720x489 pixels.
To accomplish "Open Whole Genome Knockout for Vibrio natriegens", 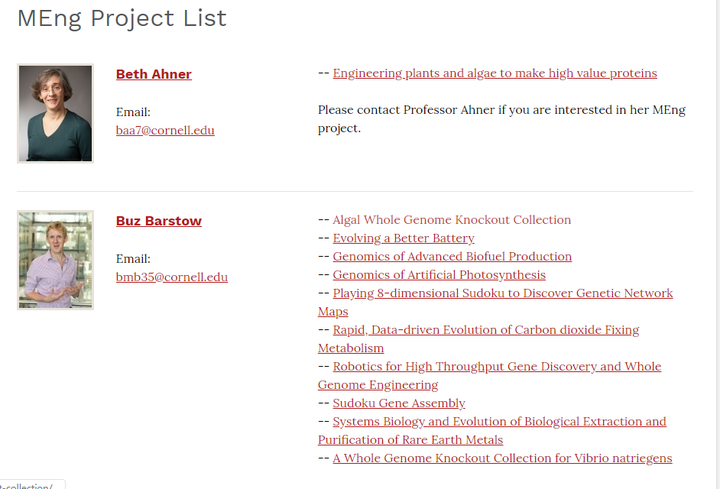I will coord(502,458).
